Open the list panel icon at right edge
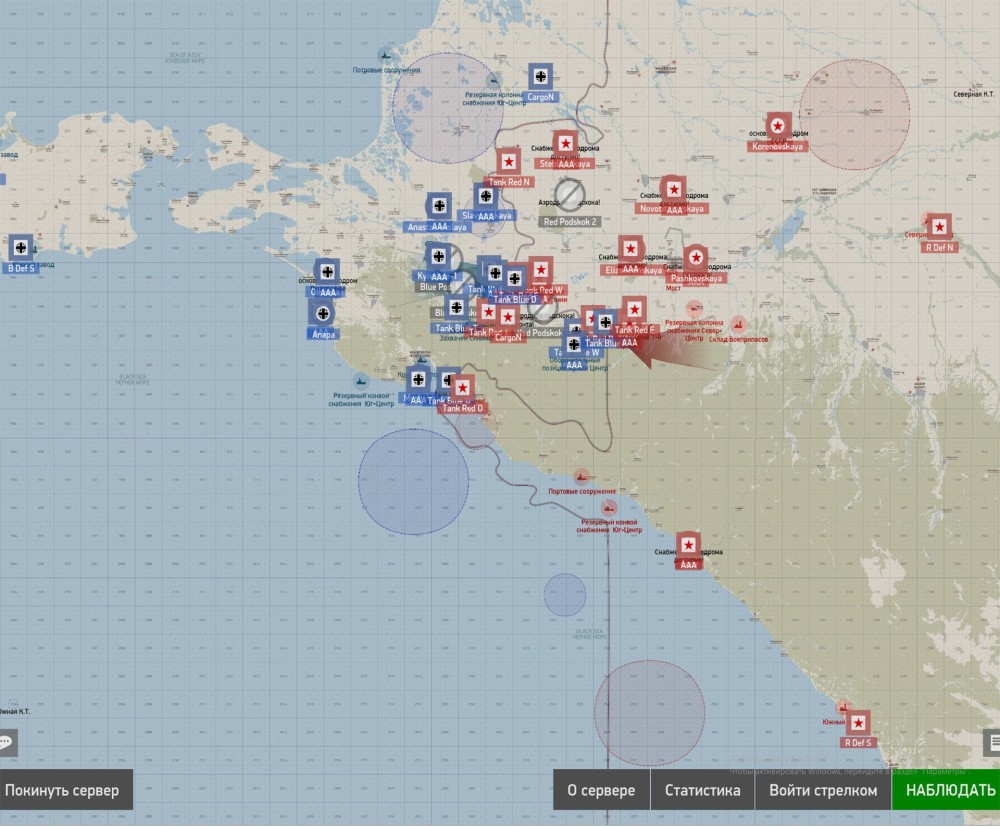Viewport: 1000px width, 827px height. (992, 742)
